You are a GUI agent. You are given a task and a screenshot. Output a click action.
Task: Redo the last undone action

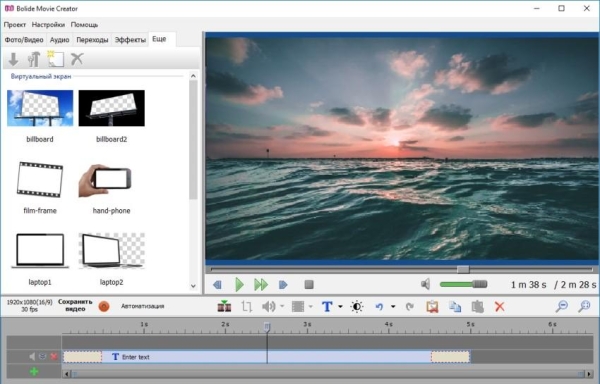click(x=409, y=306)
